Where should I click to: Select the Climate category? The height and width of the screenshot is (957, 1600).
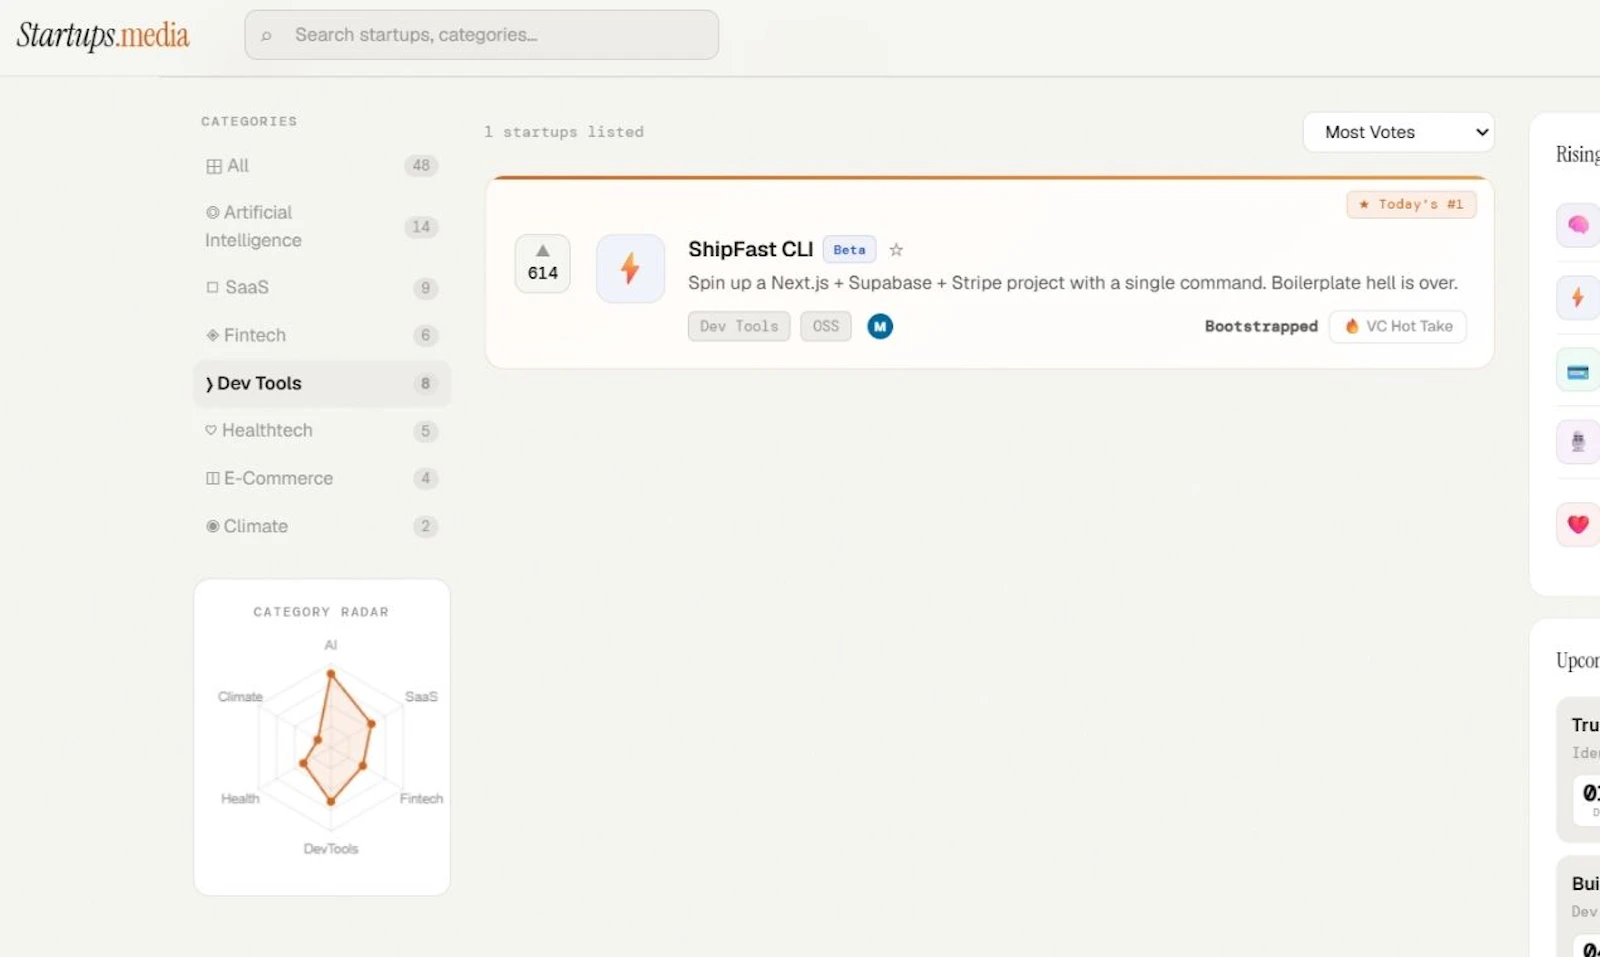(321, 526)
